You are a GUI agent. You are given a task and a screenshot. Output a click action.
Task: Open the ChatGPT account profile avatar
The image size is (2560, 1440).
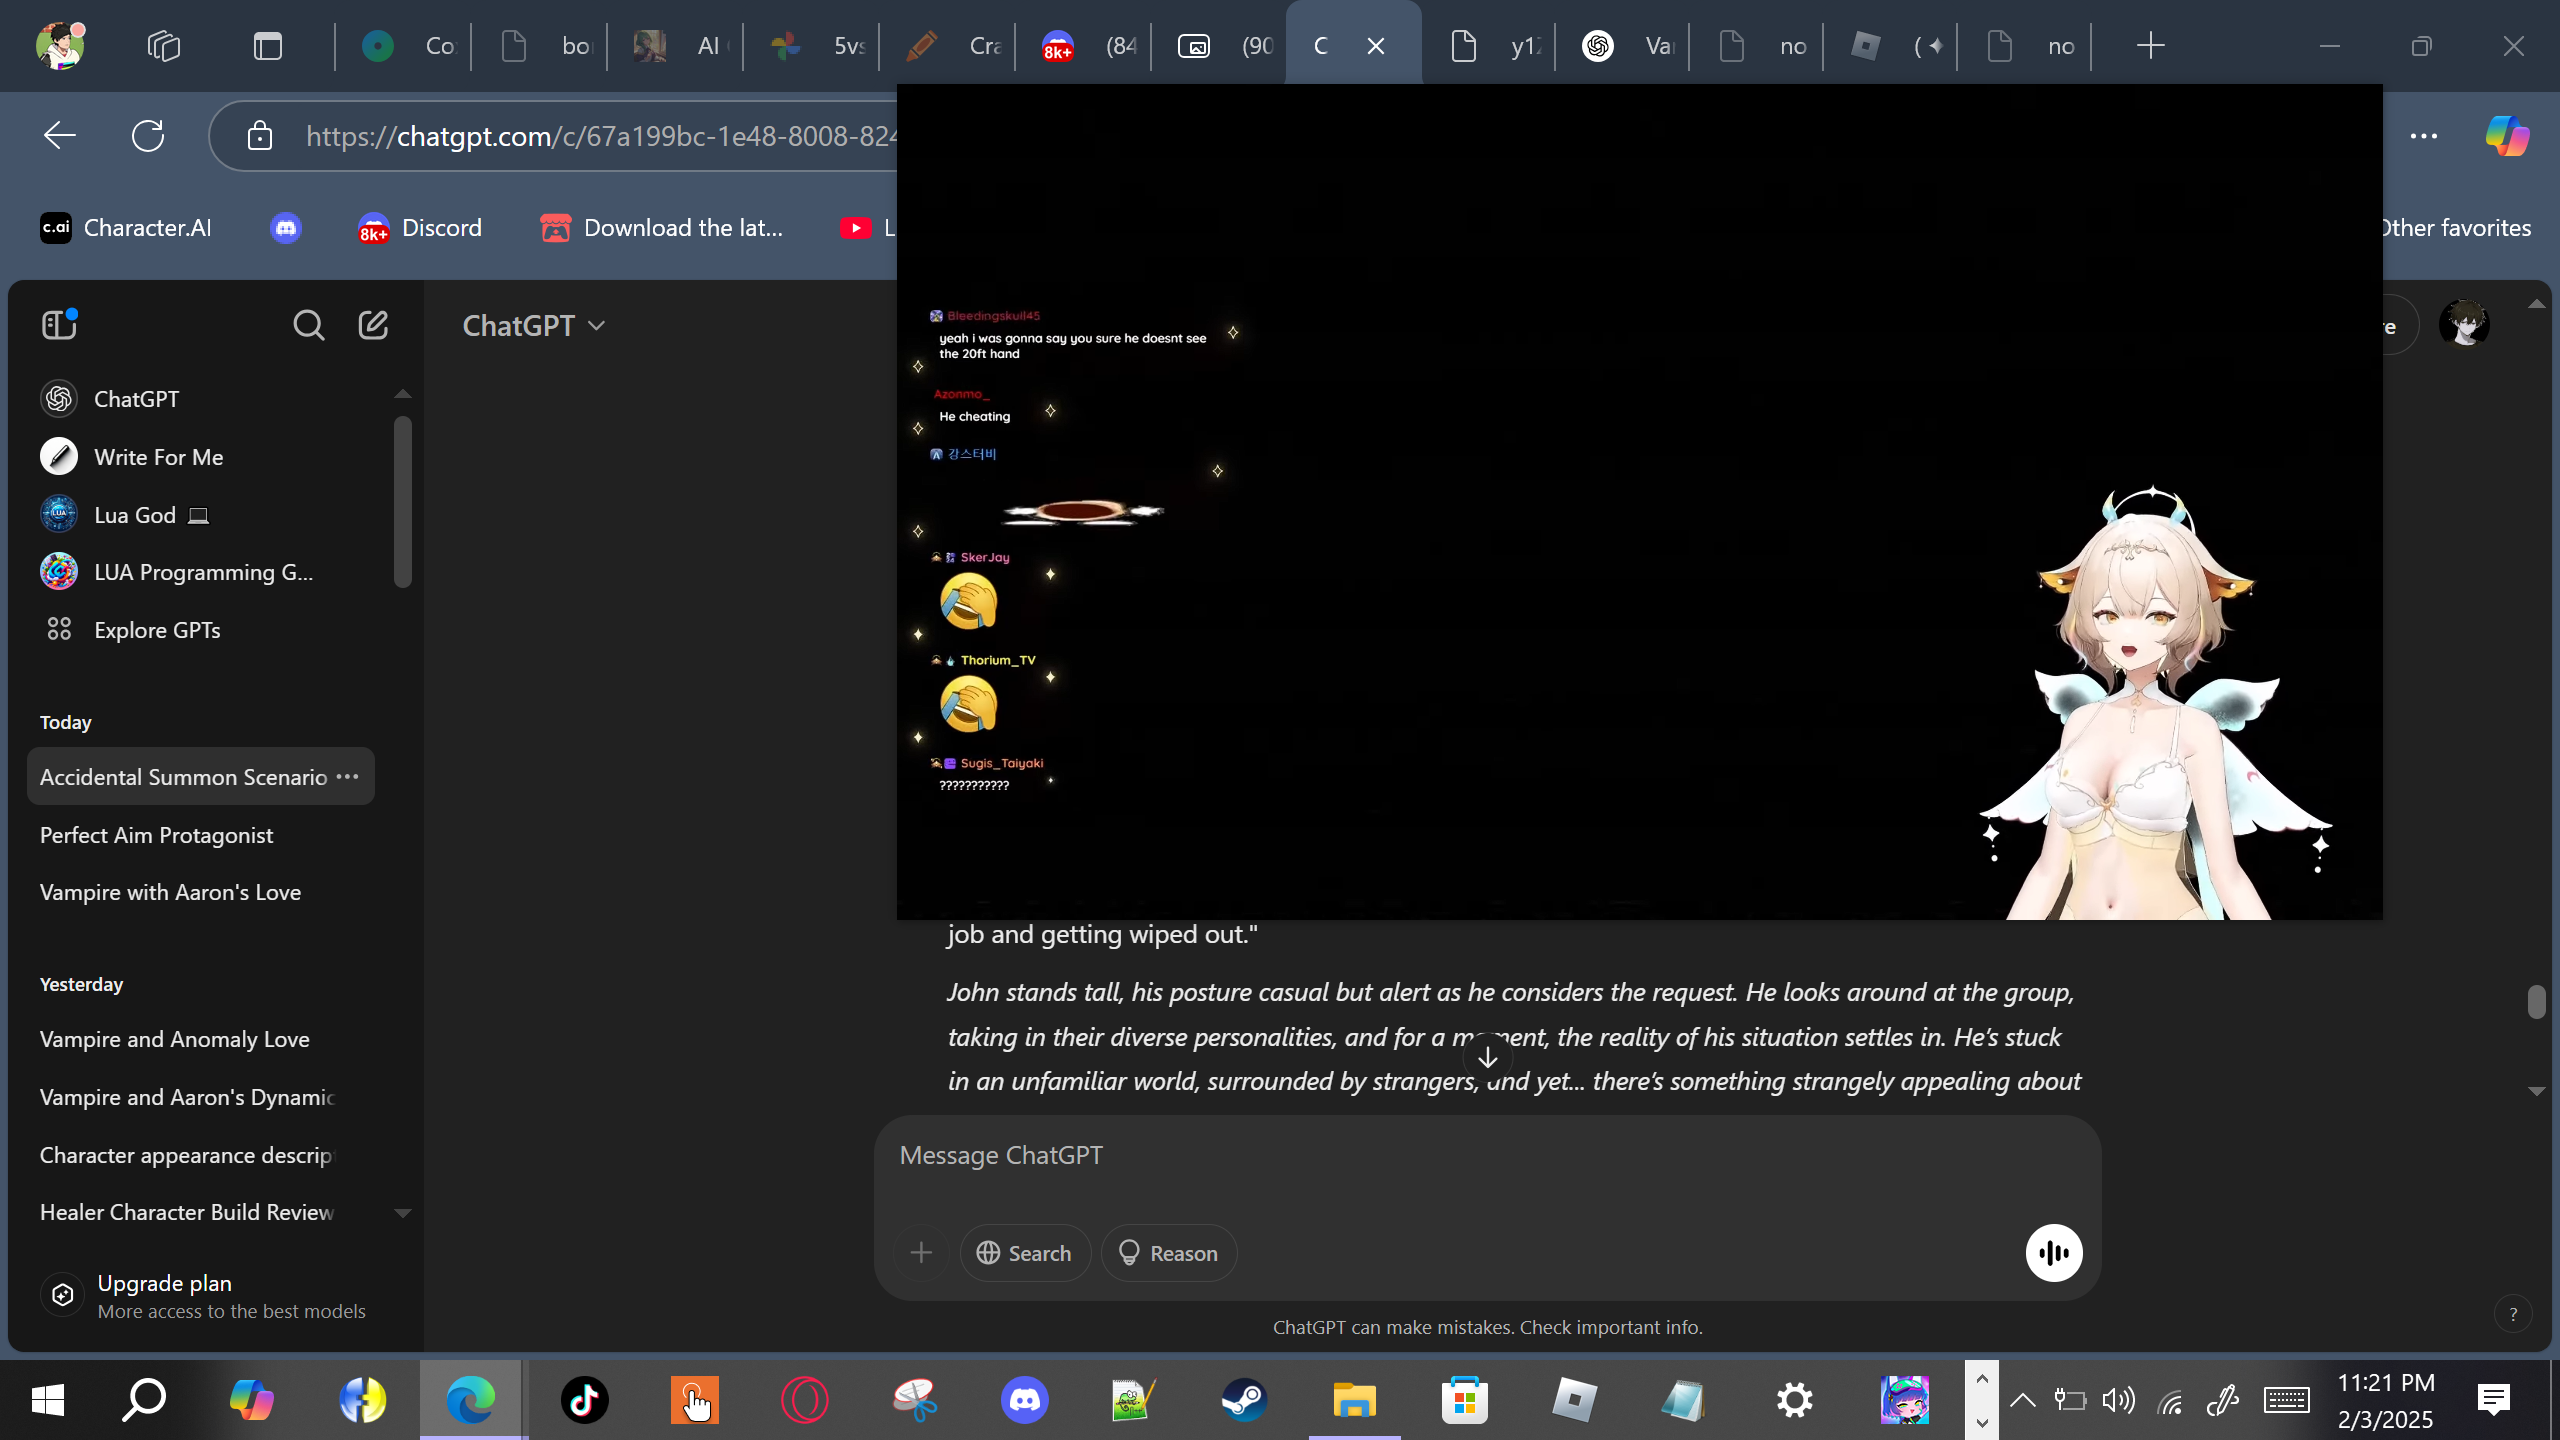(2464, 325)
